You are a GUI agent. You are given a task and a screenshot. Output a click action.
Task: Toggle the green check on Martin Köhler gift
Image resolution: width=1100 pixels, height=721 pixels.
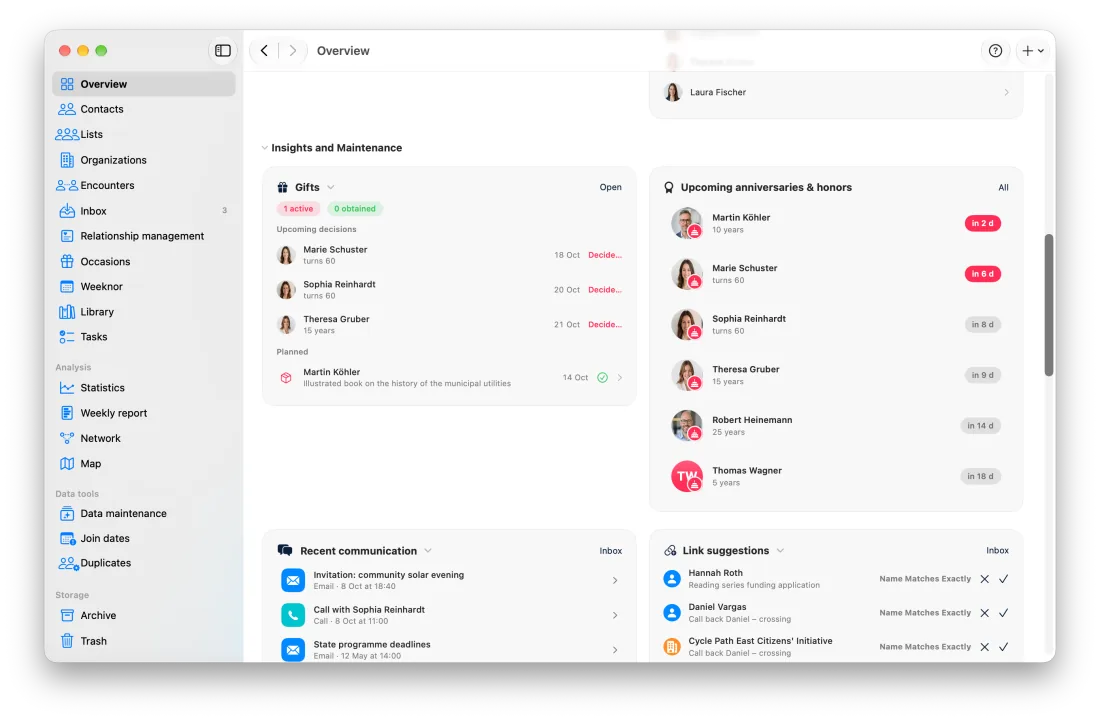coord(602,377)
